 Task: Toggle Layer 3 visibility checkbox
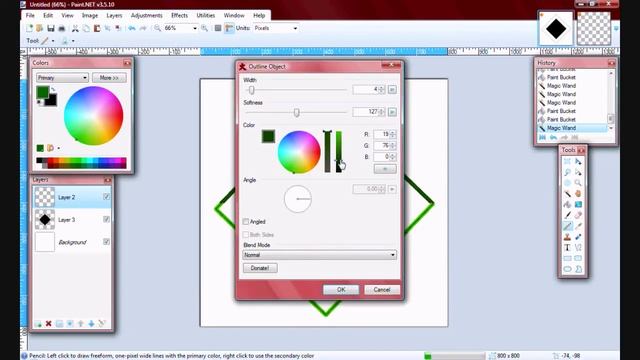tap(107, 219)
